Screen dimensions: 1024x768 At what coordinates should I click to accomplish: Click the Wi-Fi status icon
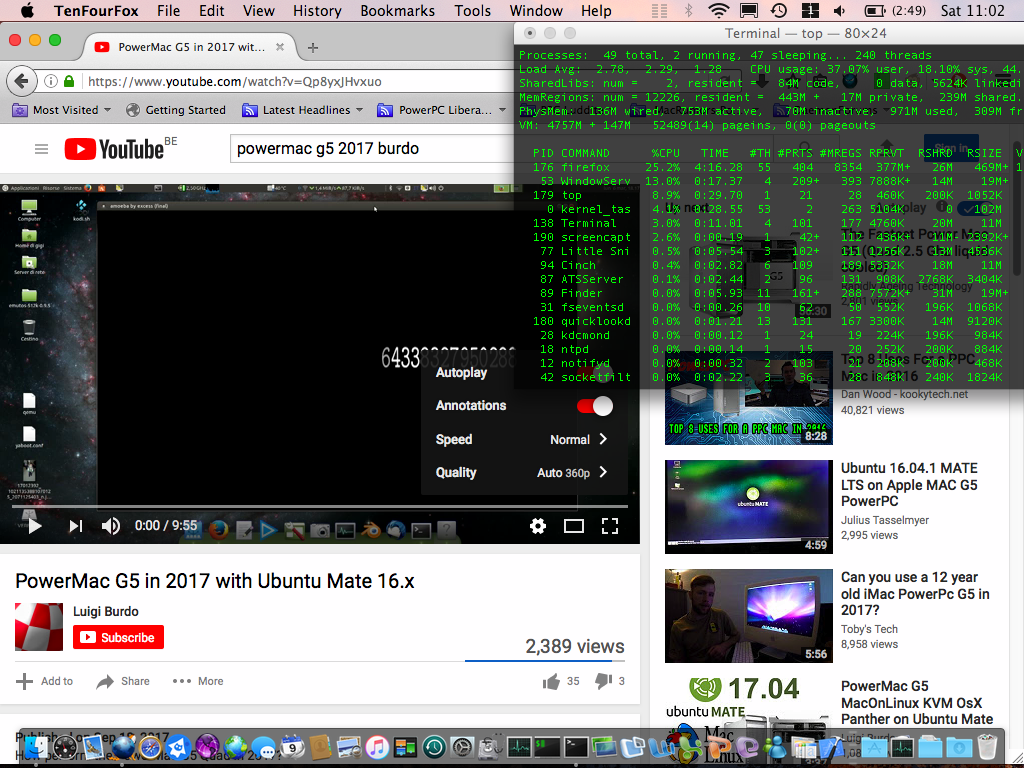(719, 11)
